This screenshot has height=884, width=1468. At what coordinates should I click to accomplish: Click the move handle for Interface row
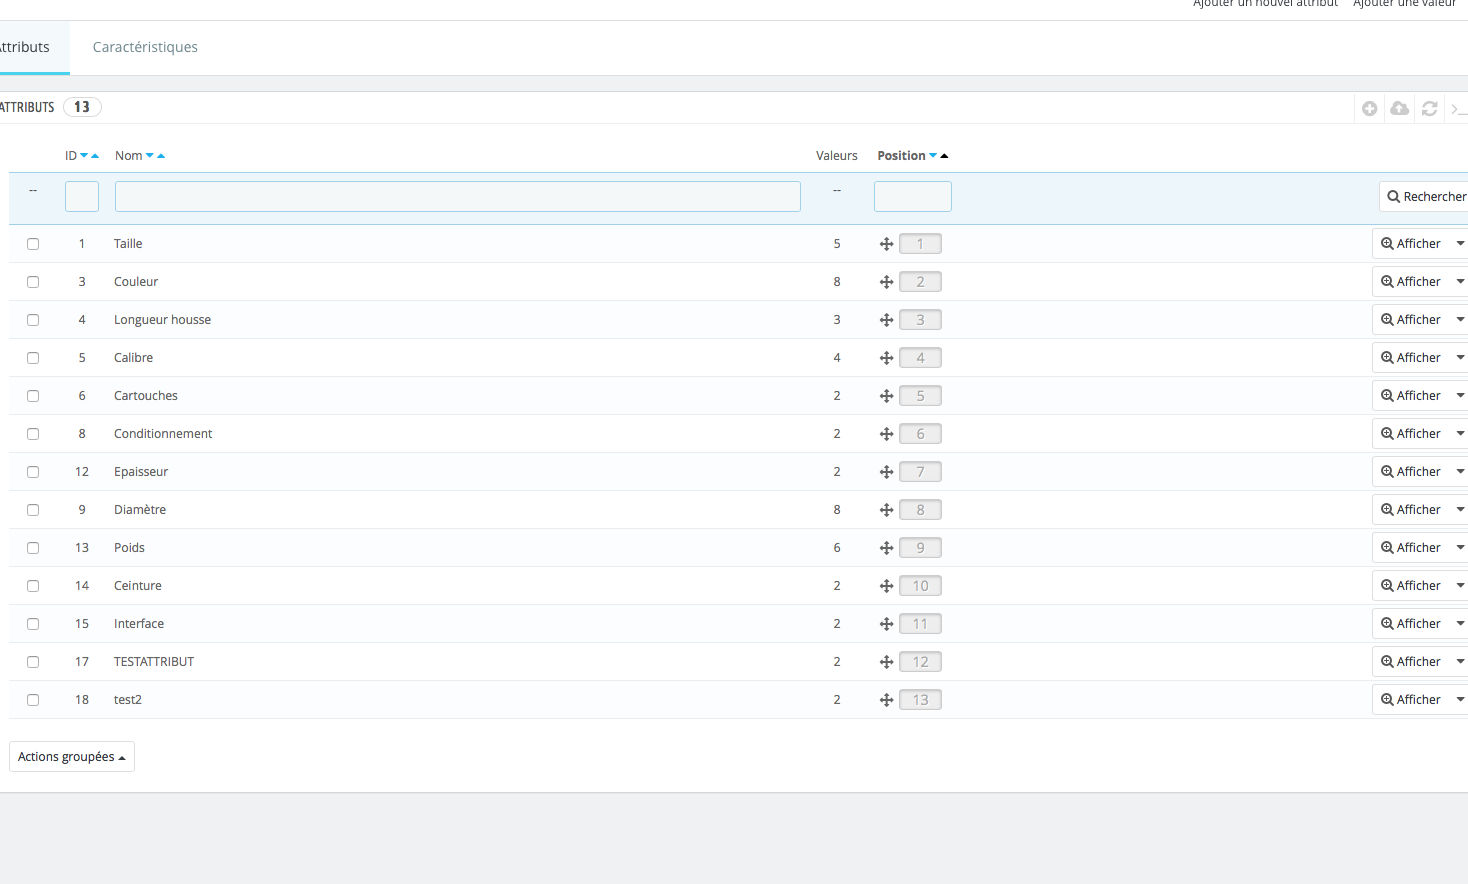pyautogui.click(x=886, y=624)
